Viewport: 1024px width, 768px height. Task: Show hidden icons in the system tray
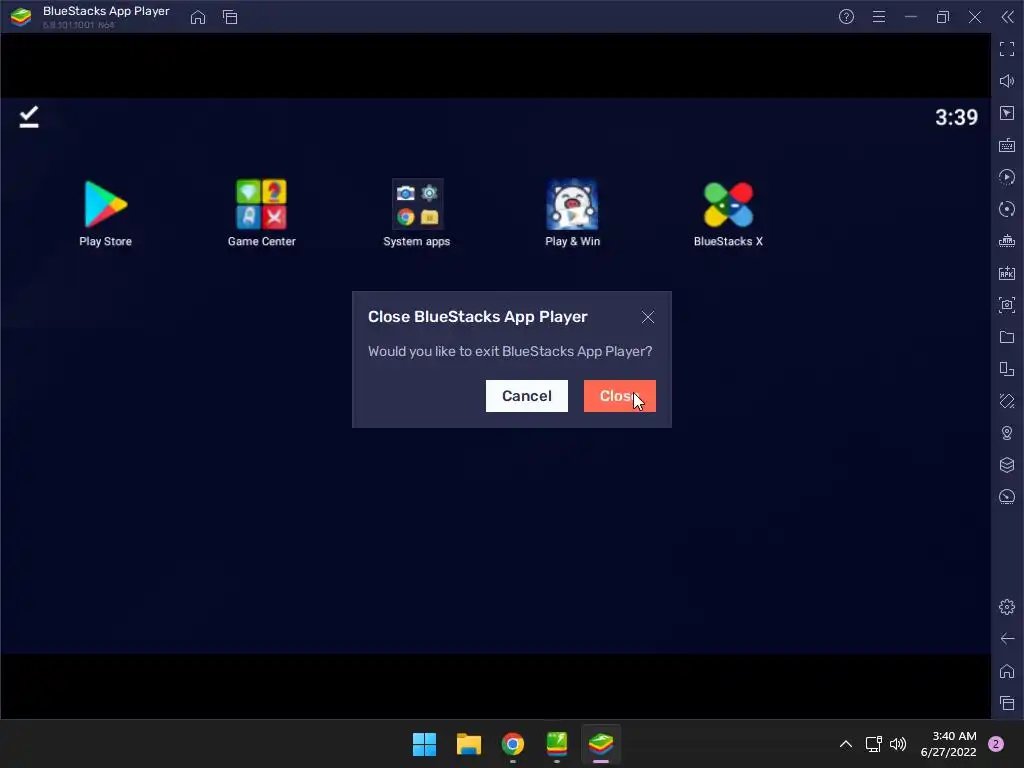point(846,744)
